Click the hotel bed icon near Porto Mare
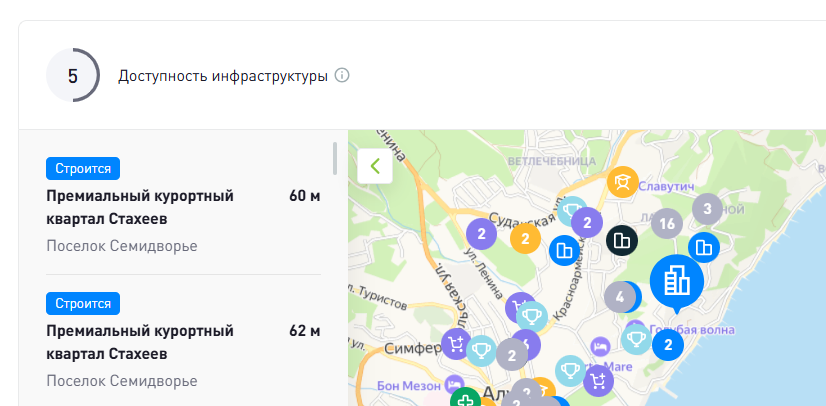Image resolution: width=826 pixels, height=406 pixels. [x=601, y=346]
